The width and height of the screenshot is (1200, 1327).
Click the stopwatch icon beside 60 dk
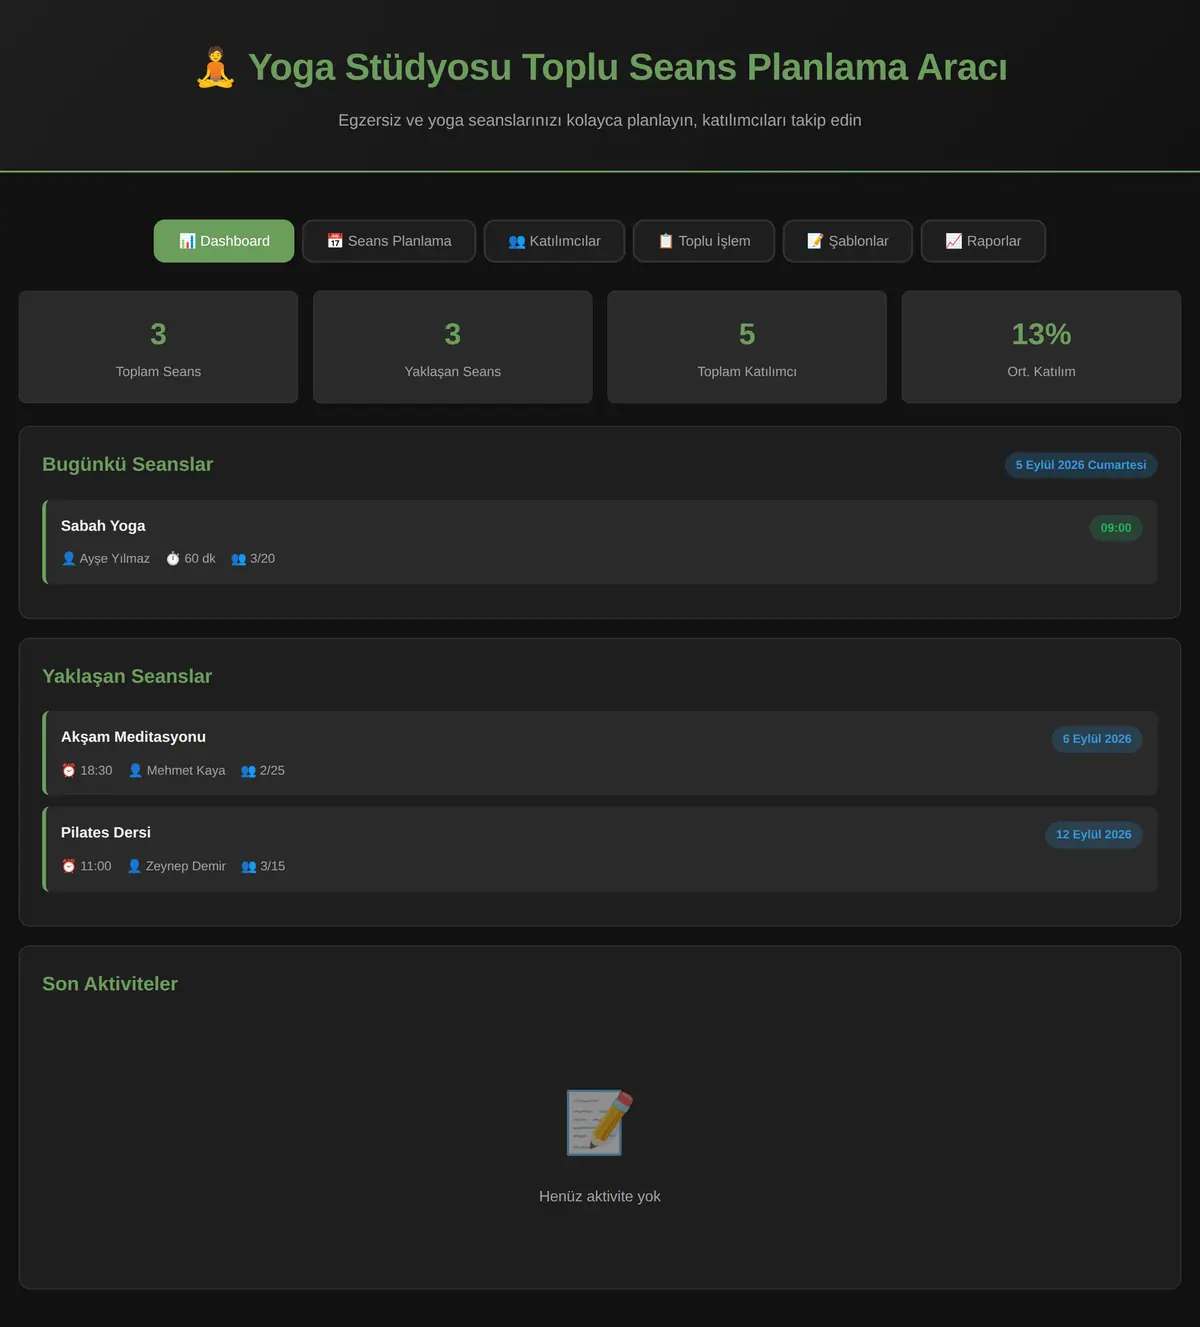pos(173,558)
